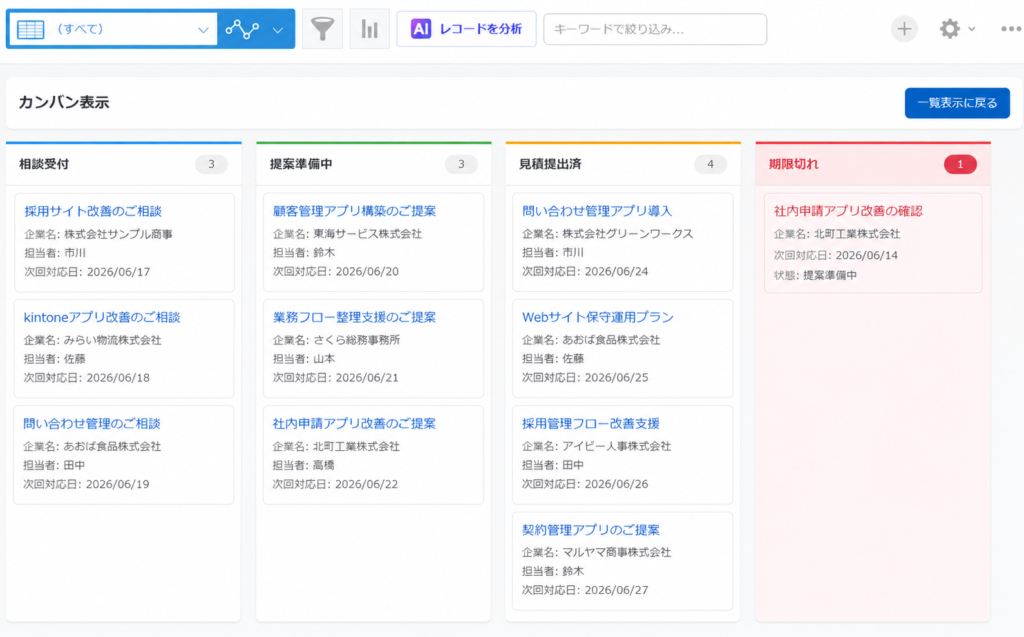Open 採用管理フロー改善支援 link

click(x=591, y=423)
